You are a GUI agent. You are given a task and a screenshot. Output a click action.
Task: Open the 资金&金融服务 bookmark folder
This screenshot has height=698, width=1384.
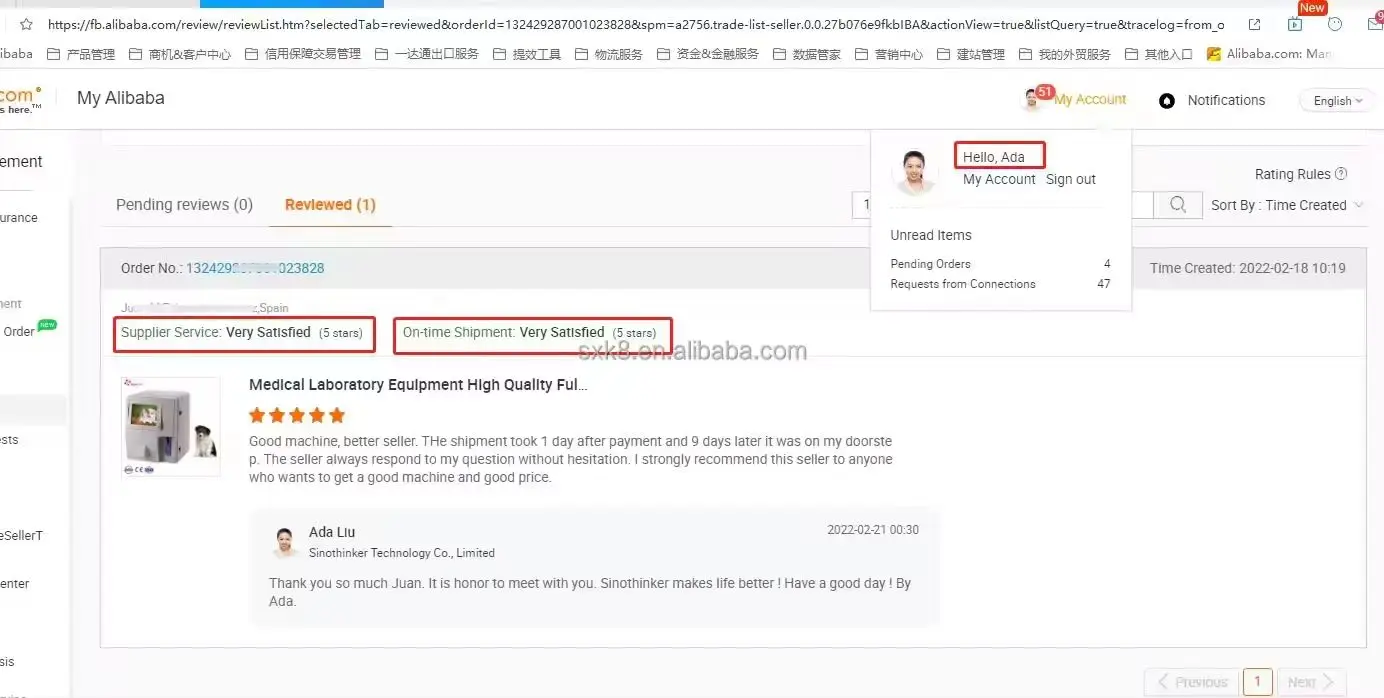[x=707, y=54]
